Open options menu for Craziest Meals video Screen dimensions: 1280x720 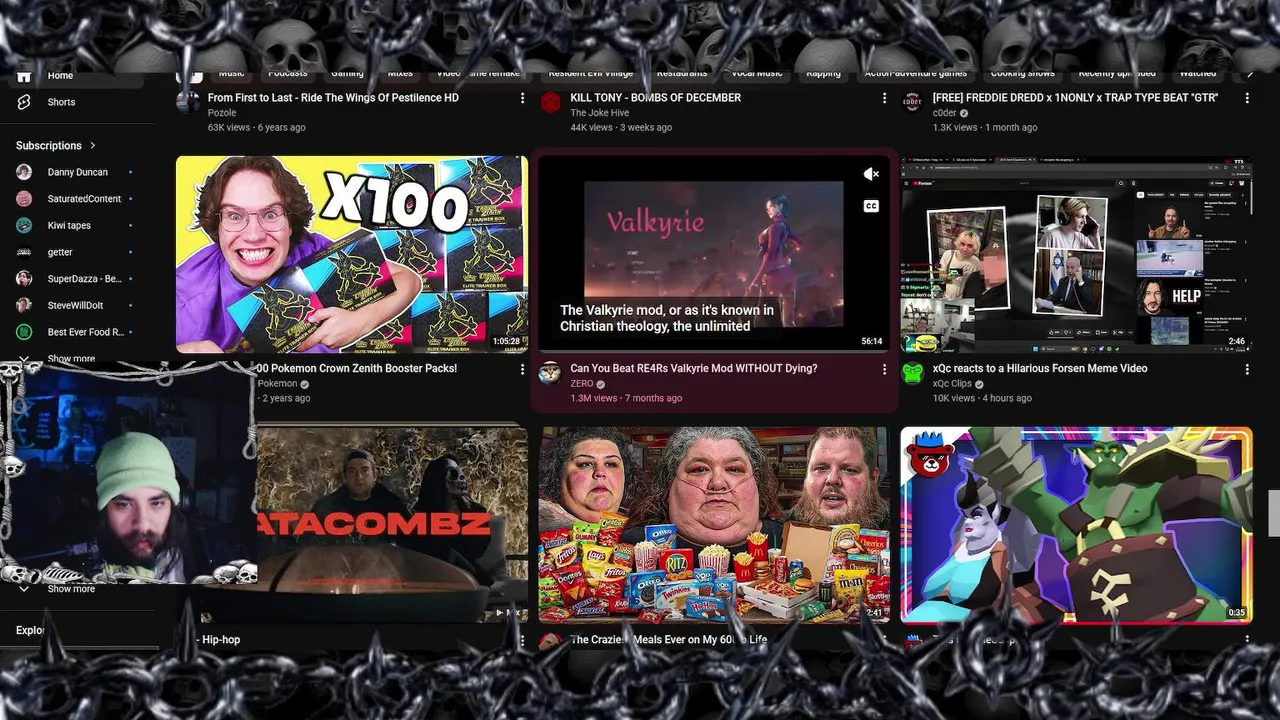pyautogui.click(x=884, y=640)
